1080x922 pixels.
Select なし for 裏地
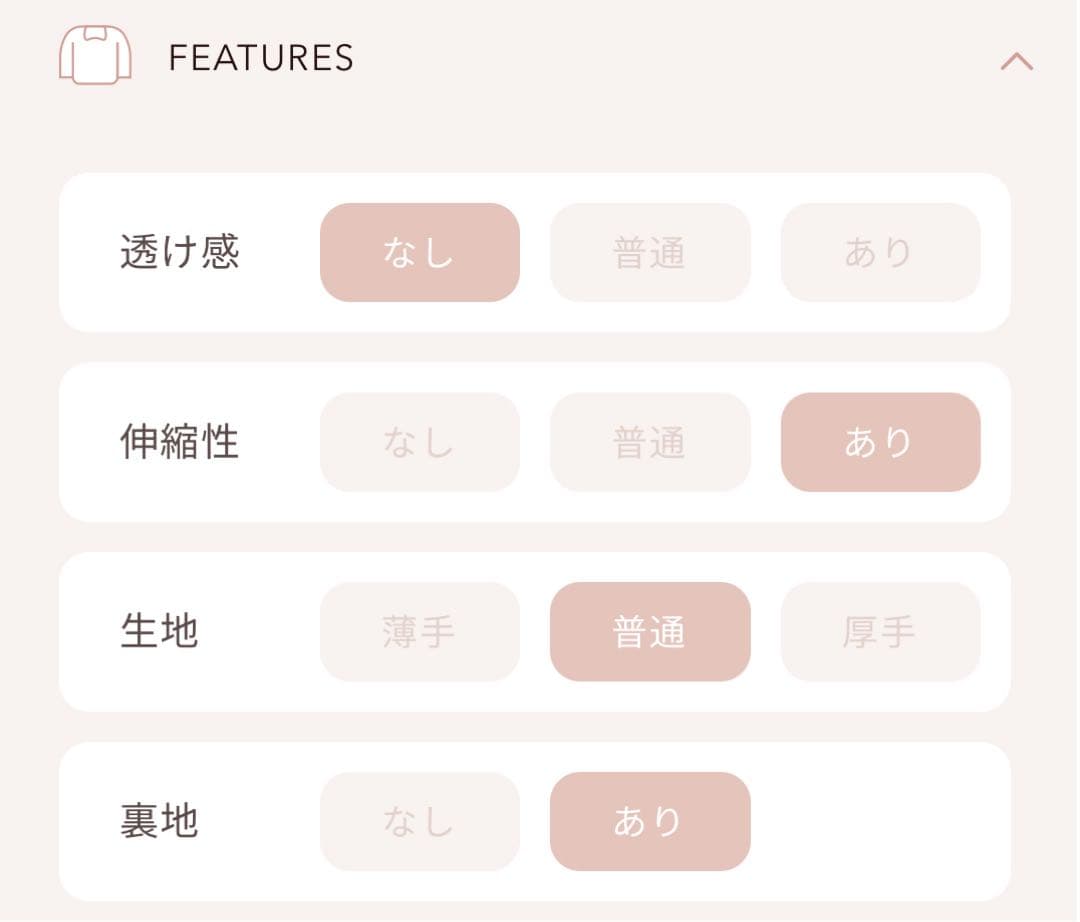(x=419, y=822)
